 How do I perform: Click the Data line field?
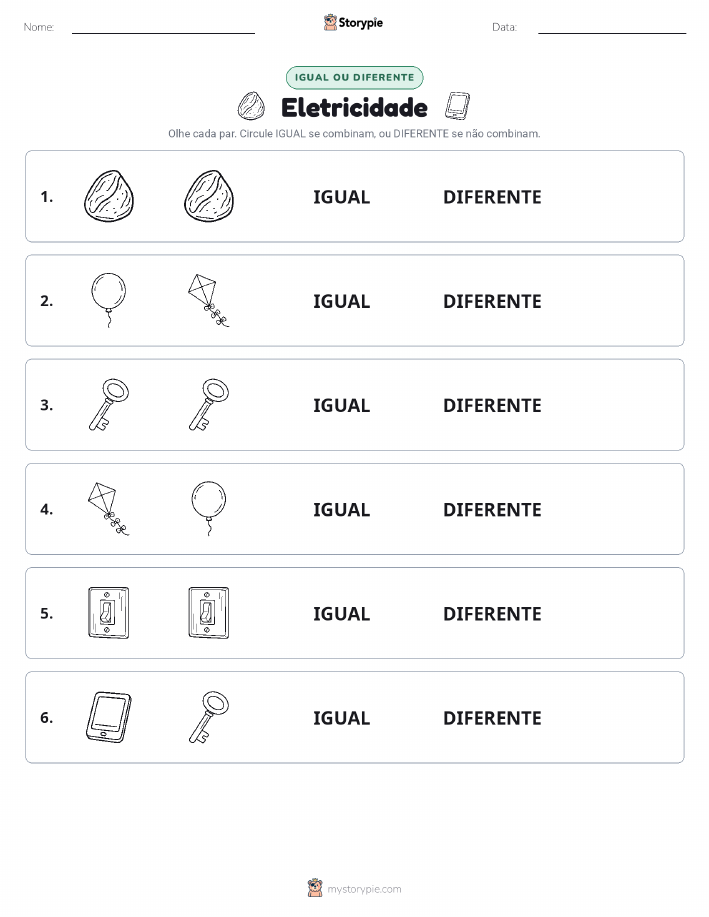[x=612, y=27]
